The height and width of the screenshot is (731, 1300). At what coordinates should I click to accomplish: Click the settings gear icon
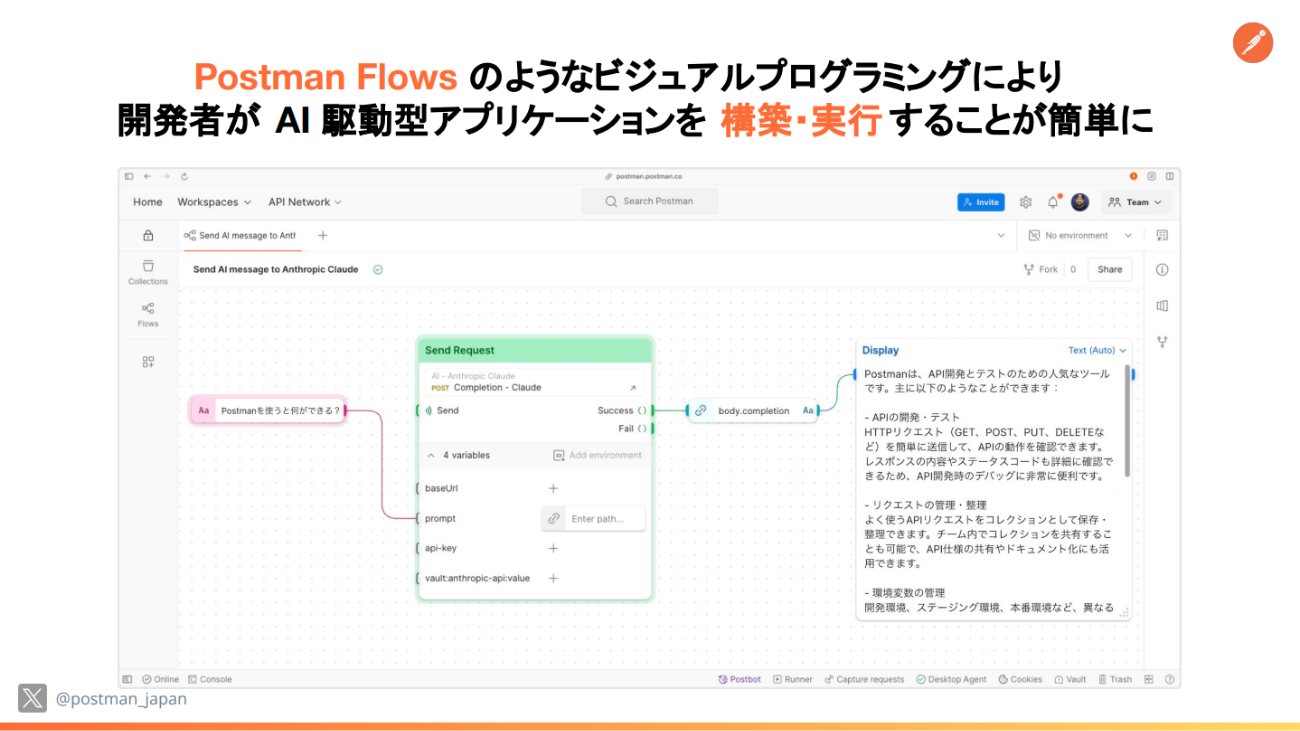pos(1025,202)
